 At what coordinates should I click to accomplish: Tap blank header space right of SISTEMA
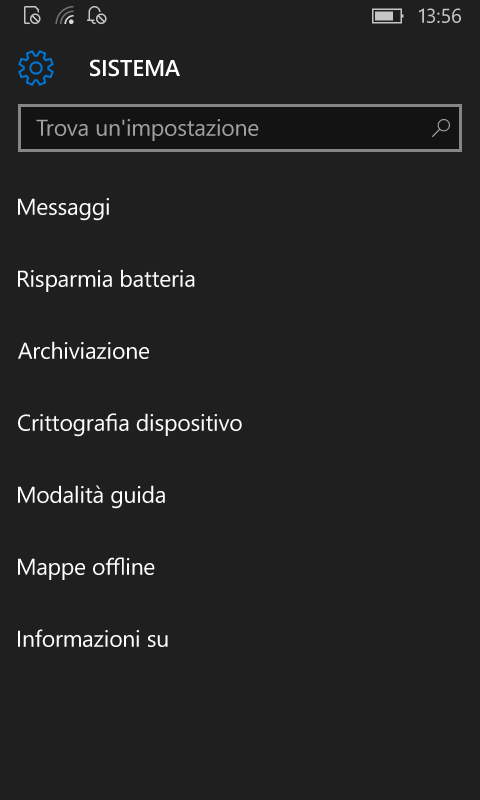pos(326,68)
